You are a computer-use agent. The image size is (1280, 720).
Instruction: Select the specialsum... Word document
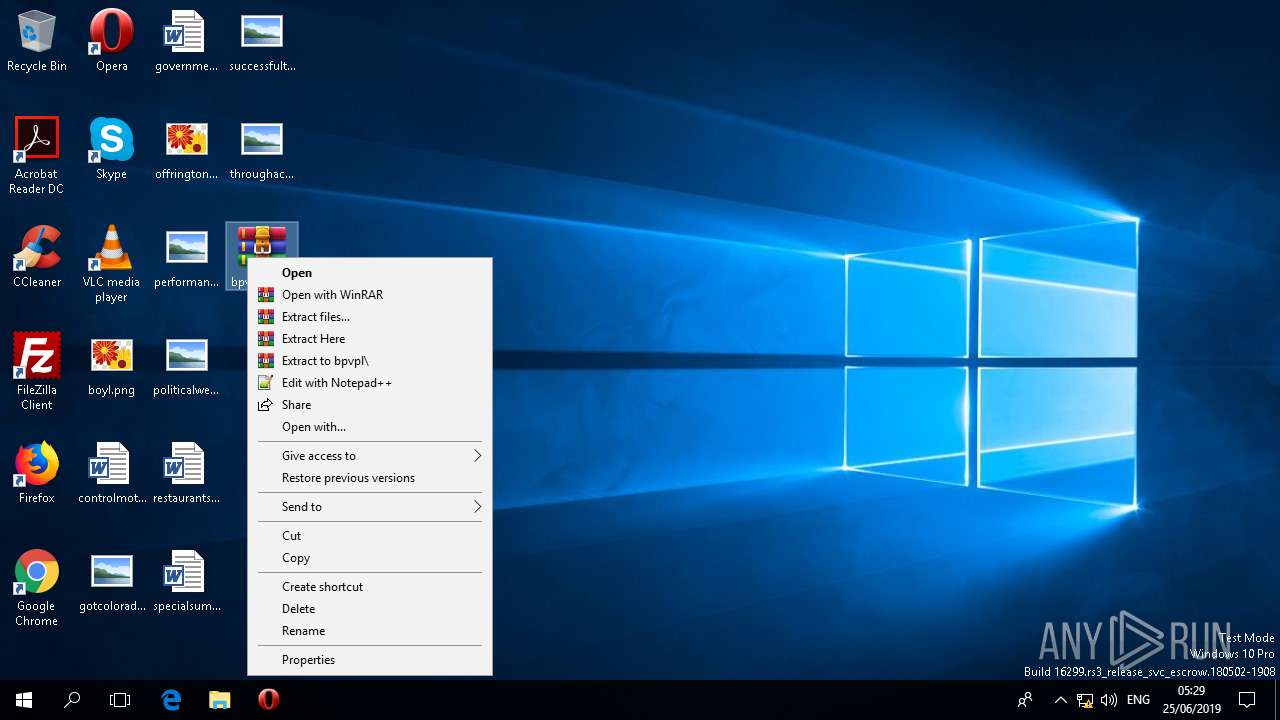tap(186, 581)
